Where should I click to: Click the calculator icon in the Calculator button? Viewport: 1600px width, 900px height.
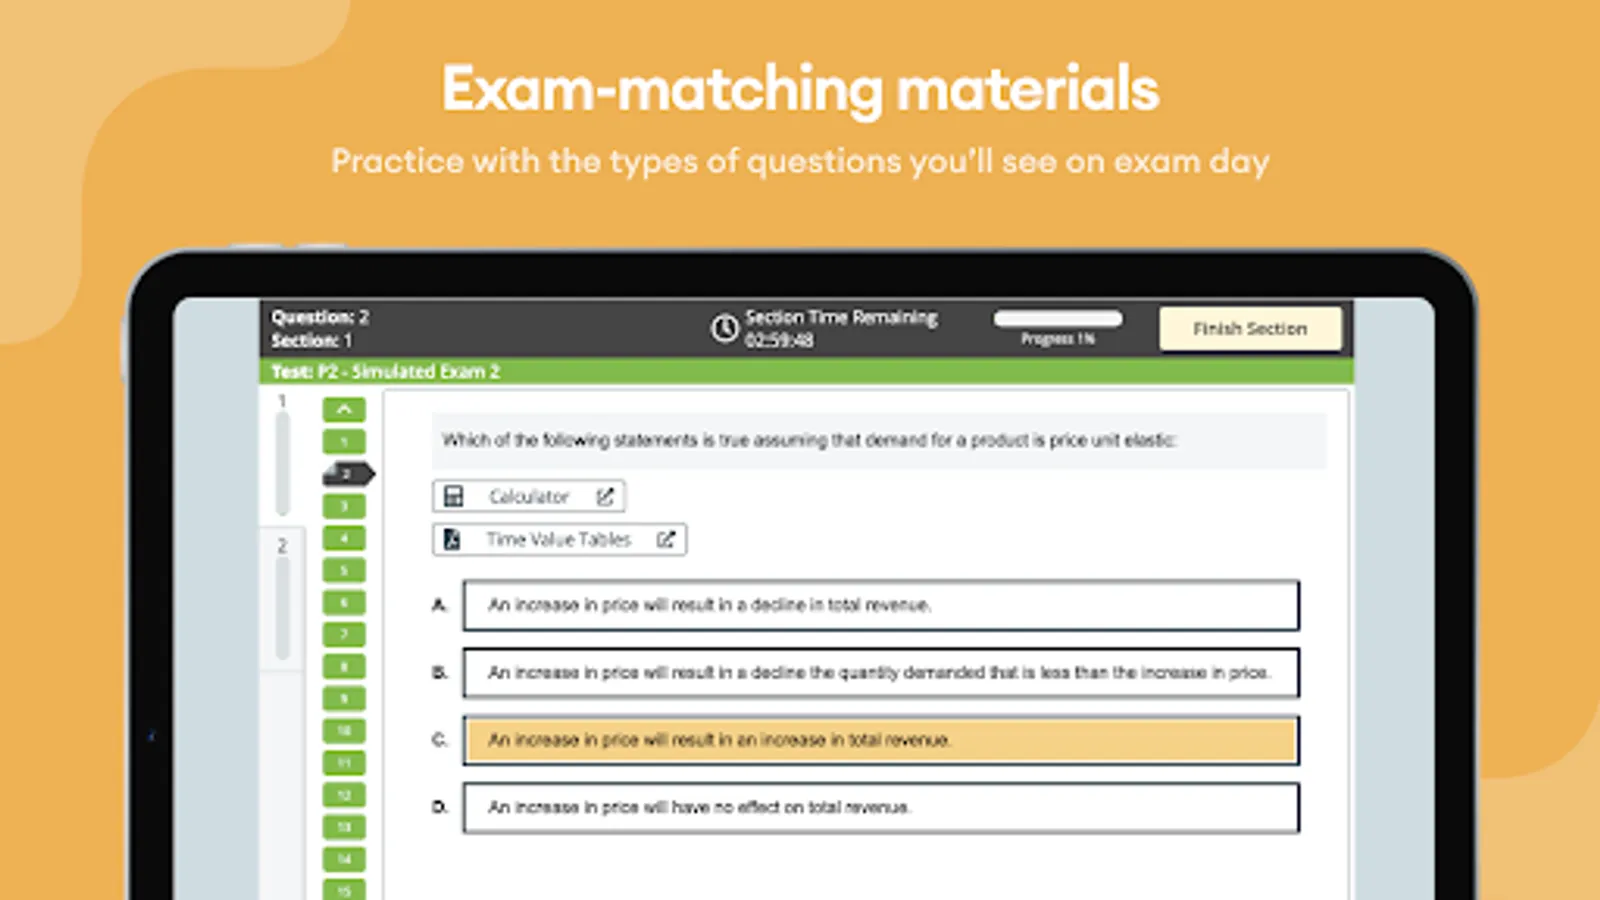click(x=454, y=496)
